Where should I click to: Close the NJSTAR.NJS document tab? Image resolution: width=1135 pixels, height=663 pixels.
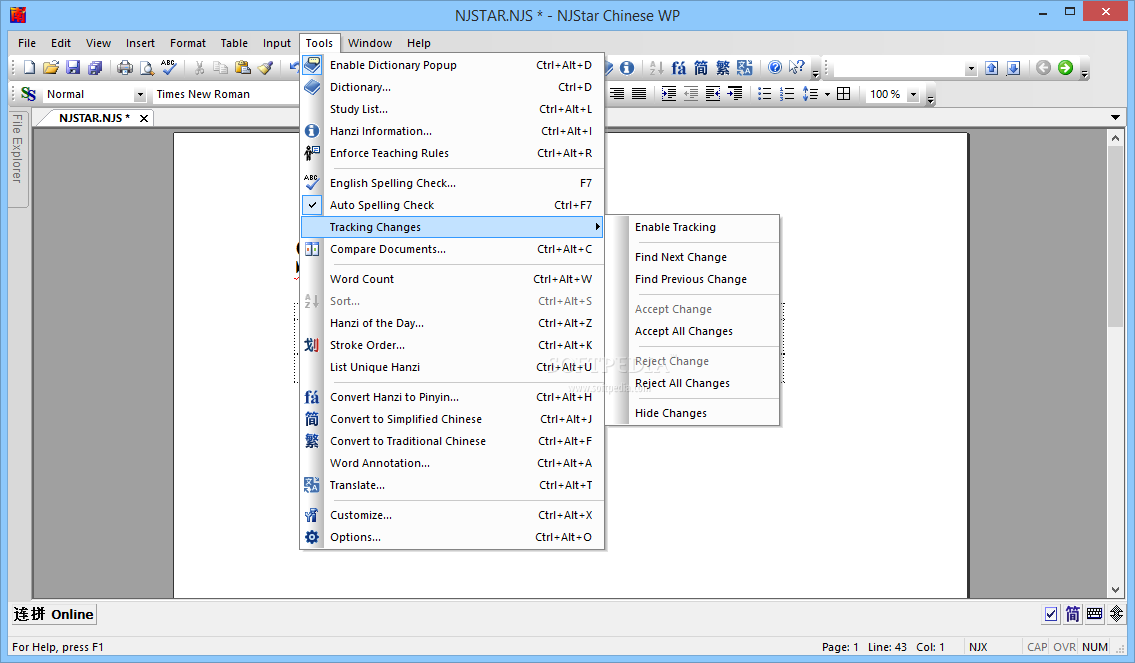pos(144,119)
